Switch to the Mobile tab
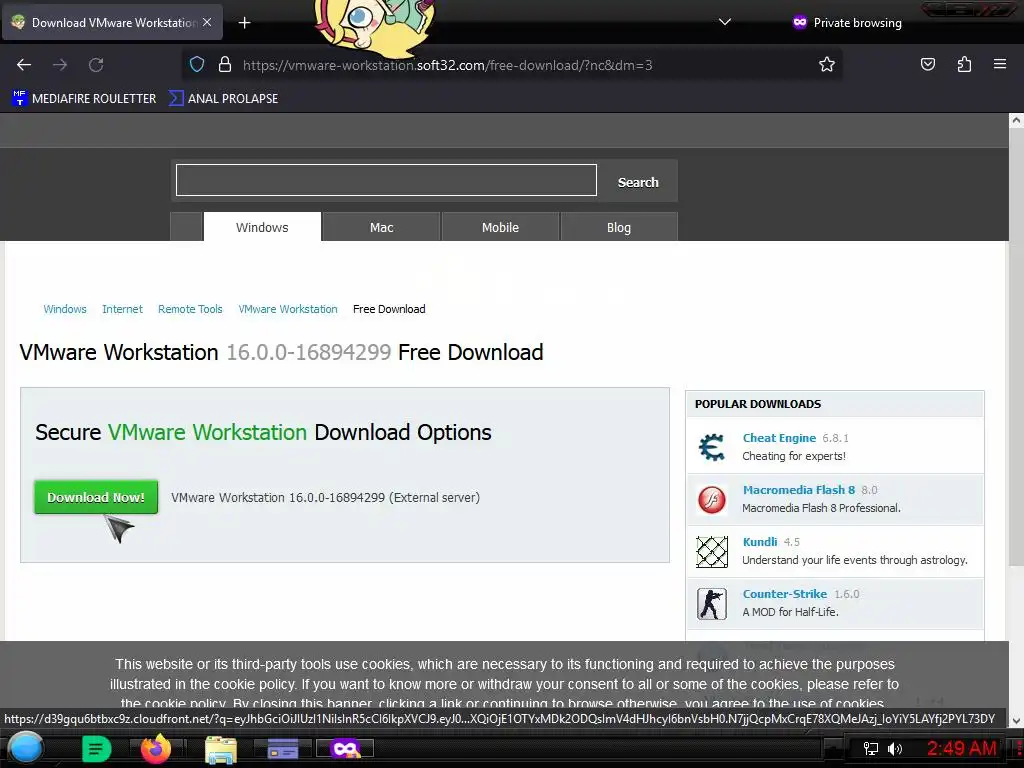 [500, 227]
